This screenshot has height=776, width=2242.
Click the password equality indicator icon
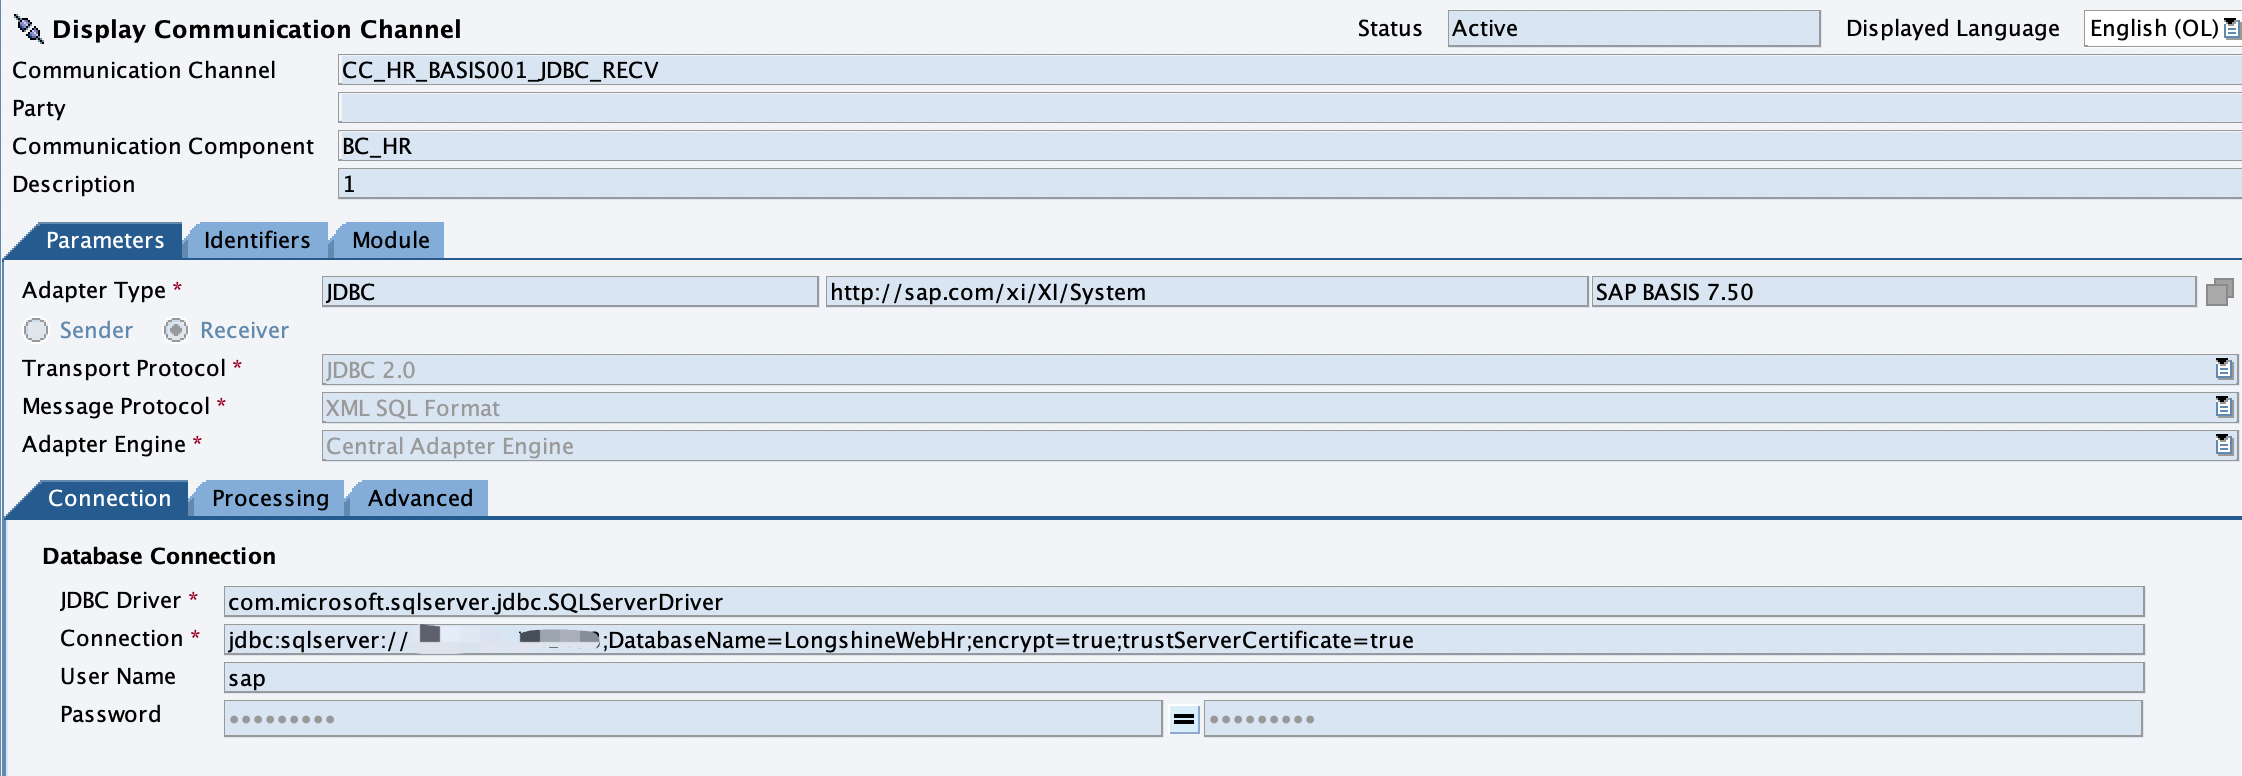point(1184,719)
